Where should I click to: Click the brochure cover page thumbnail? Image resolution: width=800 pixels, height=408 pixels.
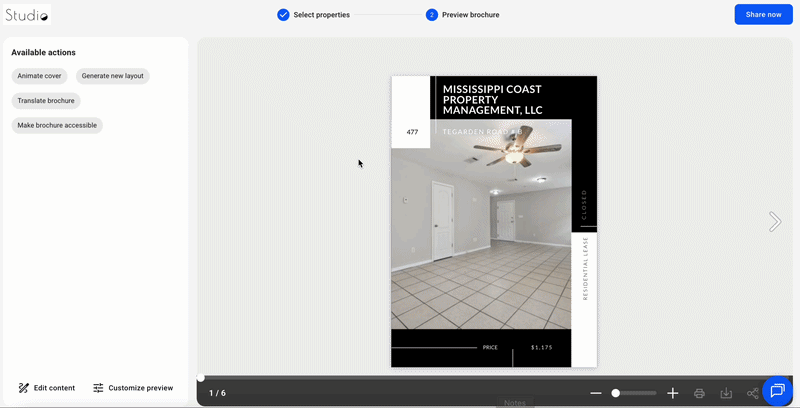pos(494,221)
